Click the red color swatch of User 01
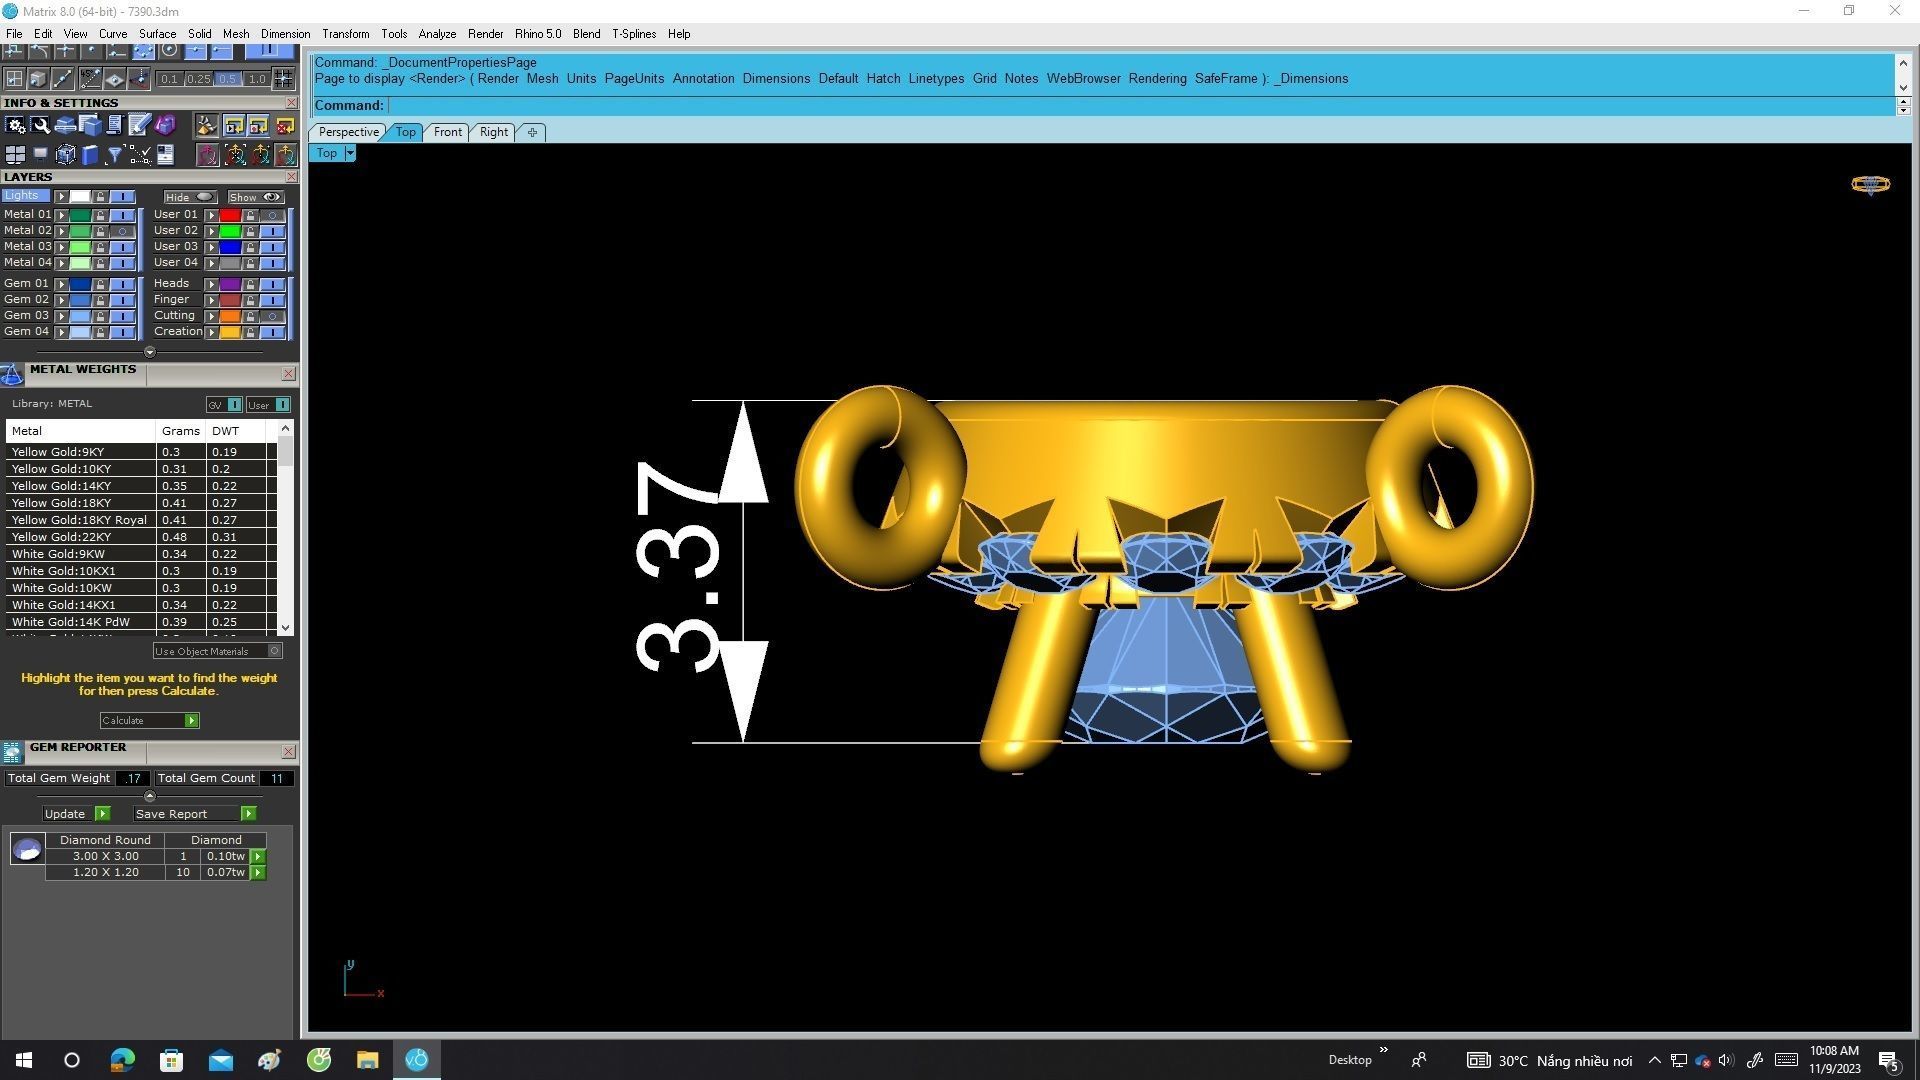 (230, 215)
